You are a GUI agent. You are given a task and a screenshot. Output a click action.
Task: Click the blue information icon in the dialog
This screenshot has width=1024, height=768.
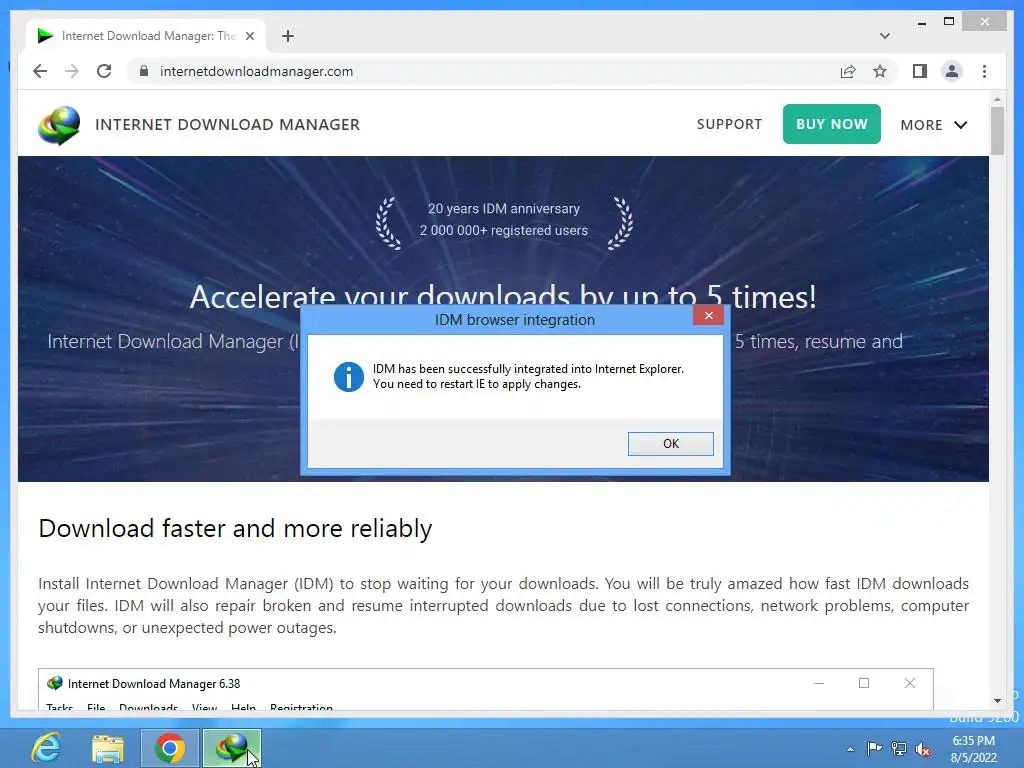coord(349,377)
